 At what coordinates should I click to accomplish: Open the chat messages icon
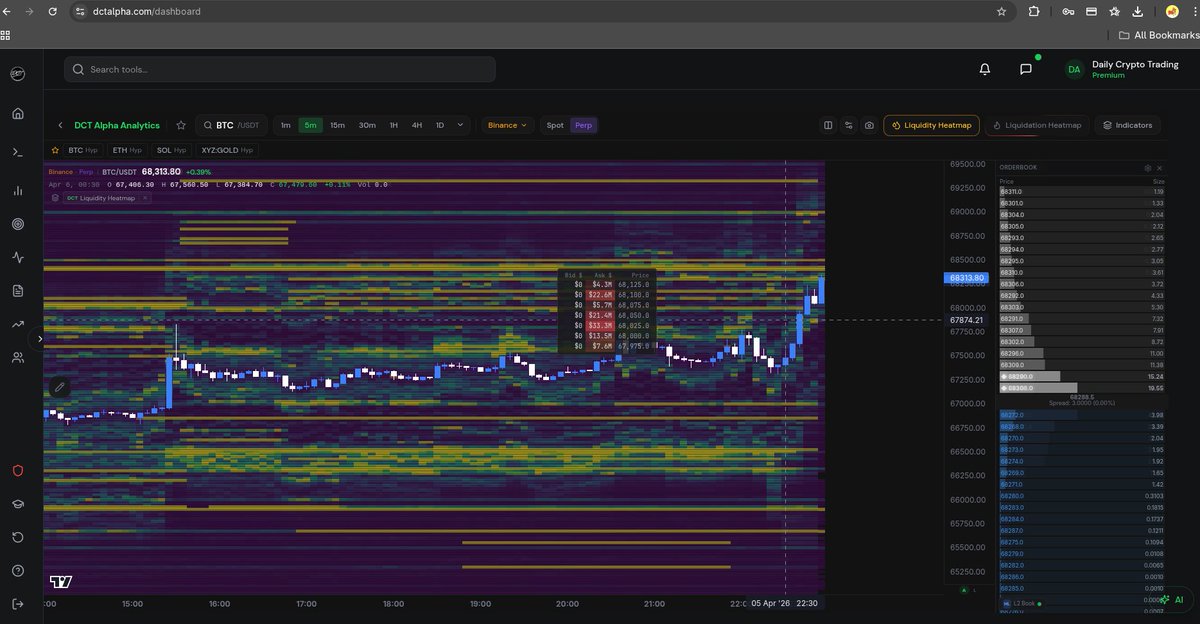(x=1025, y=69)
